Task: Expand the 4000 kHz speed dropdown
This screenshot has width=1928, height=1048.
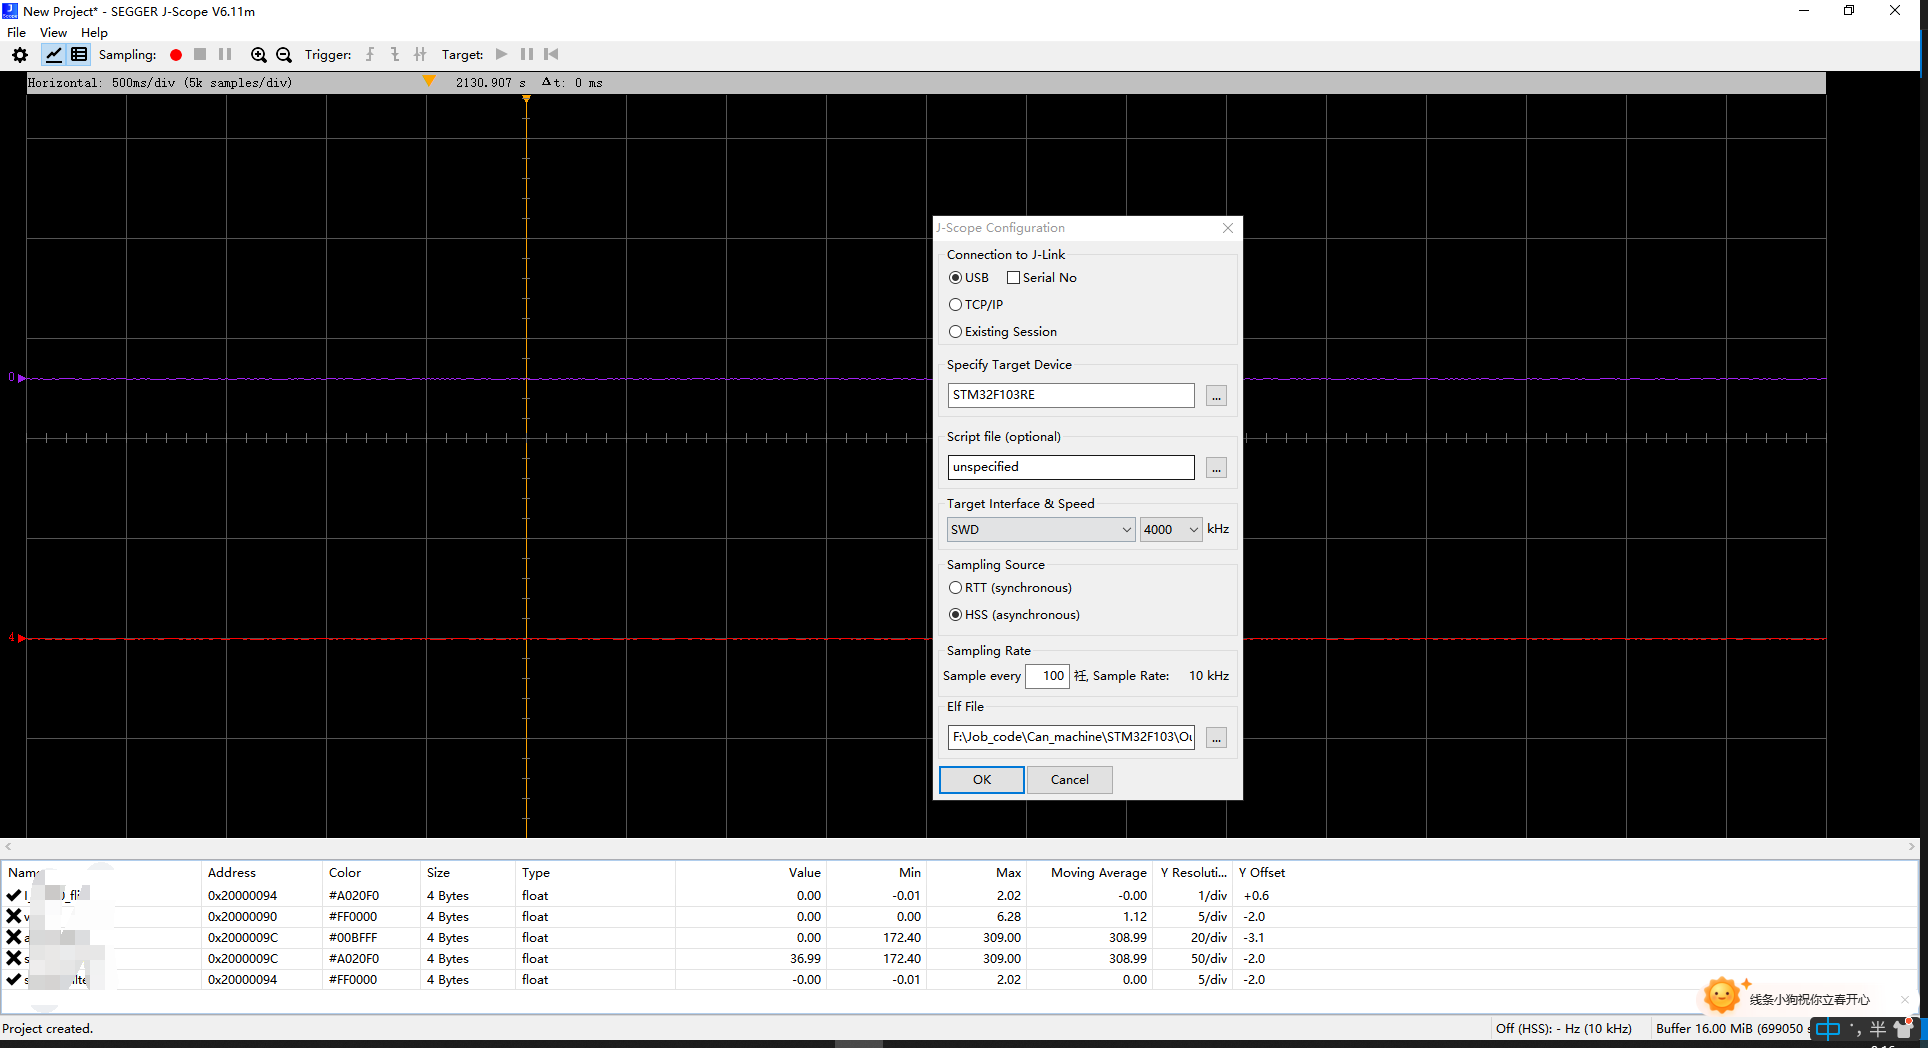Action: tap(1170, 530)
